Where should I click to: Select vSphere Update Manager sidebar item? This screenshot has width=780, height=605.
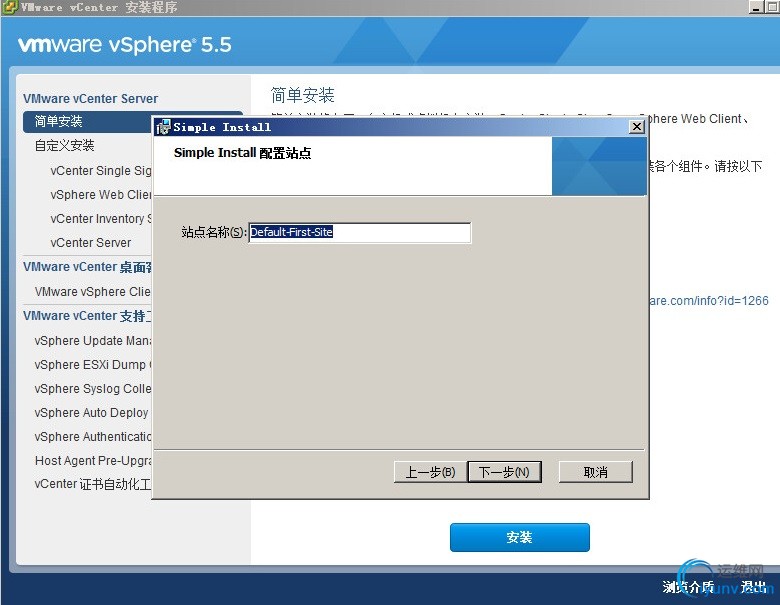pyautogui.click(x=92, y=341)
